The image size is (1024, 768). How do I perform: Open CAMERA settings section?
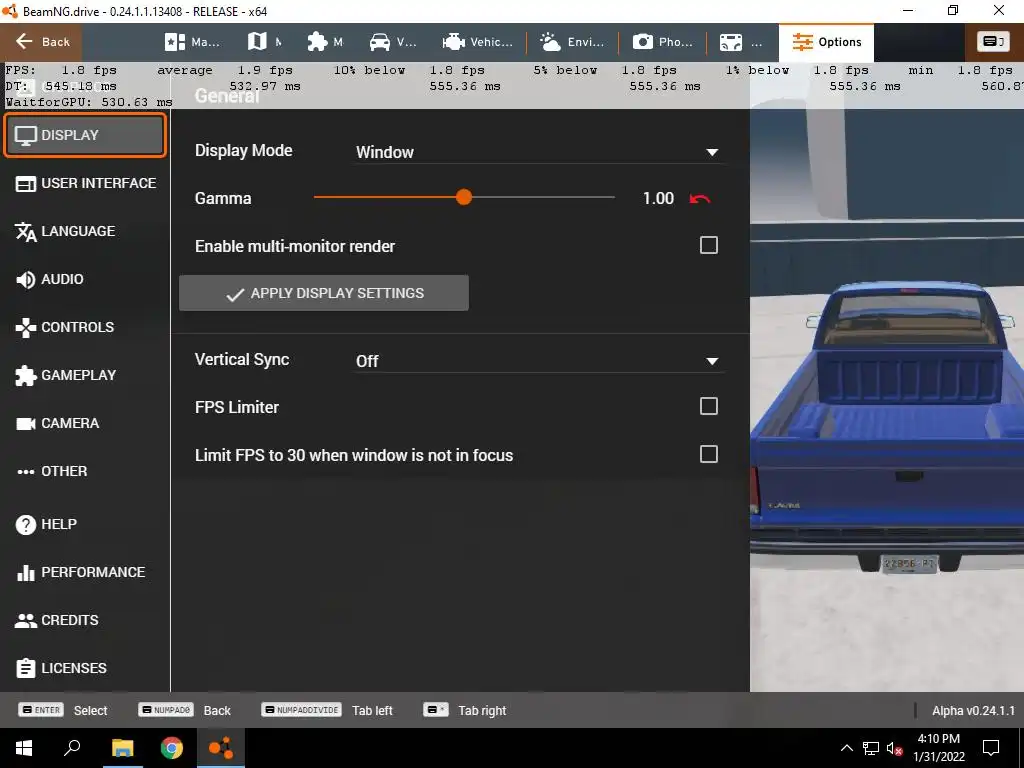pyautogui.click(x=85, y=423)
